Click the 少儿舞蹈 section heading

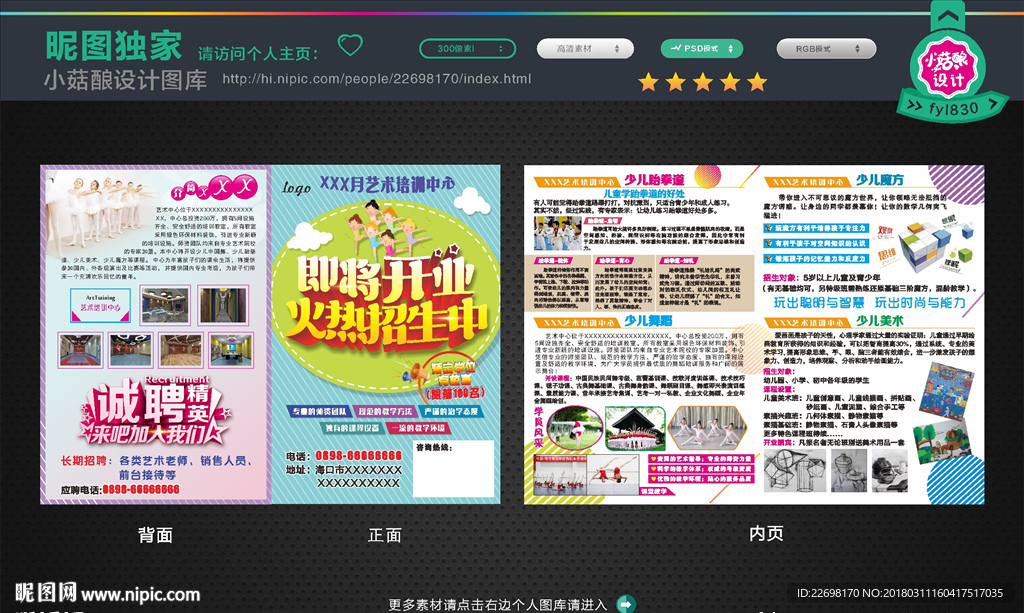[648, 321]
